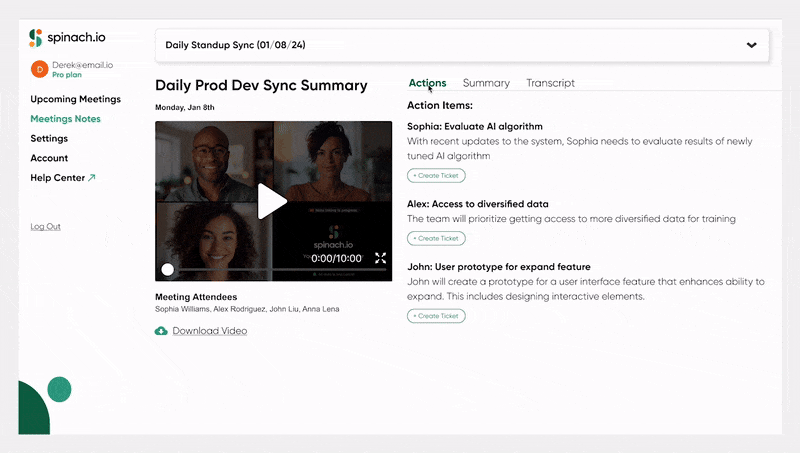Expand the Daily Standup Sync meeting dropdown
This screenshot has width=800, height=453.
point(462,45)
